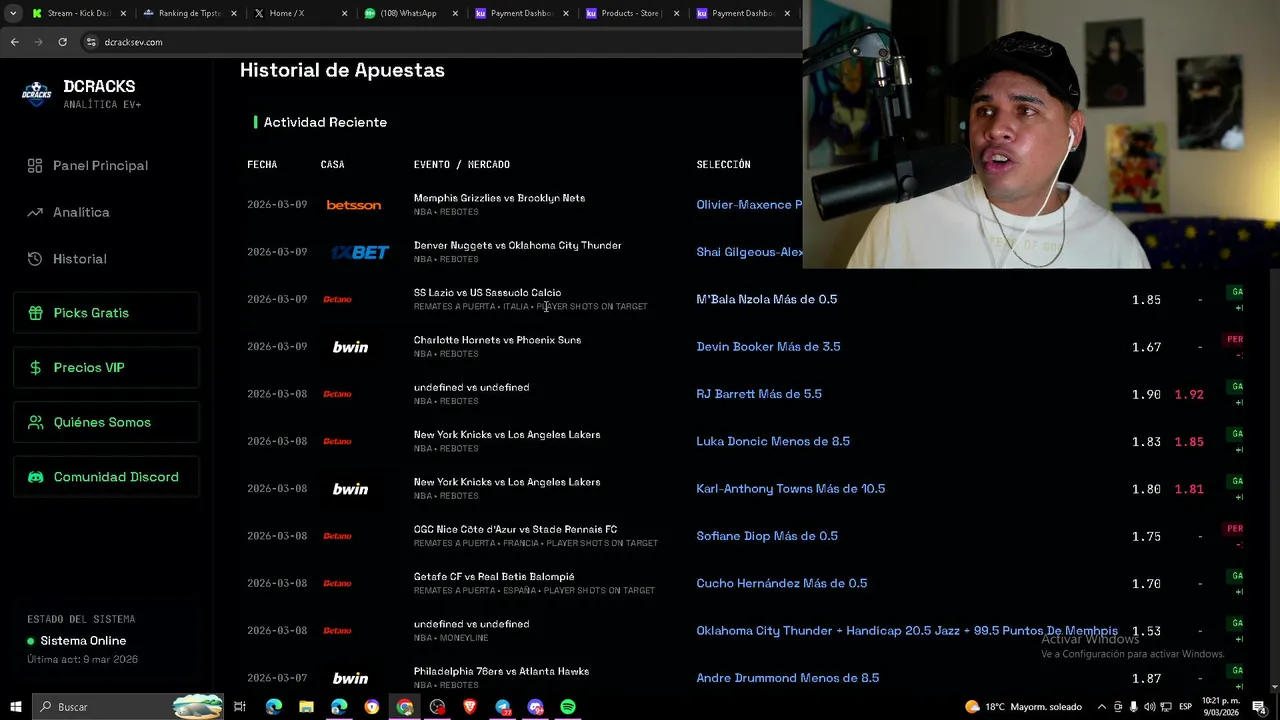Click the Devin Booker Más de 3.5 selection
This screenshot has height=720, width=1280.
[768, 347]
